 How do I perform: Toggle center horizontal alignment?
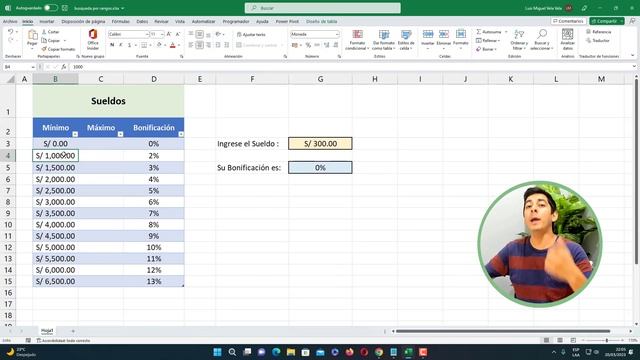click(x=200, y=45)
